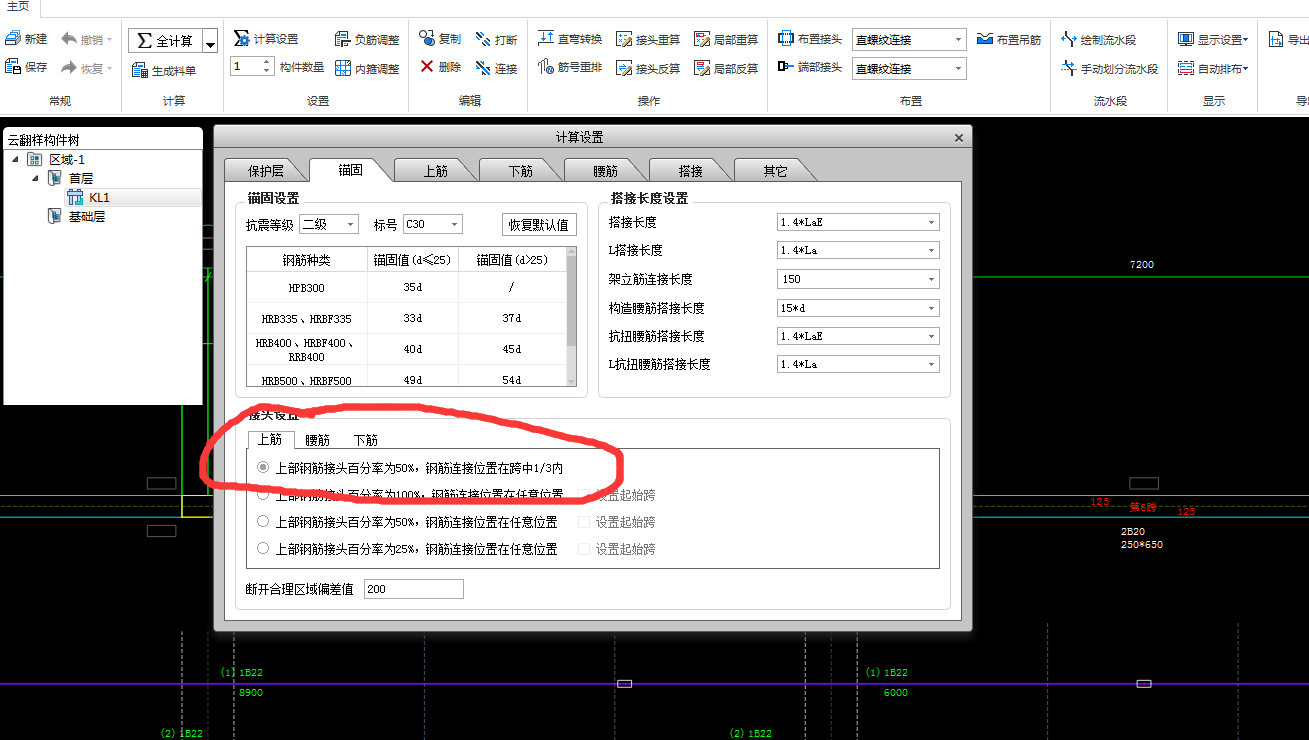Click the 删除 delete icon
This screenshot has height=740, width=1309.
point(426,67)
